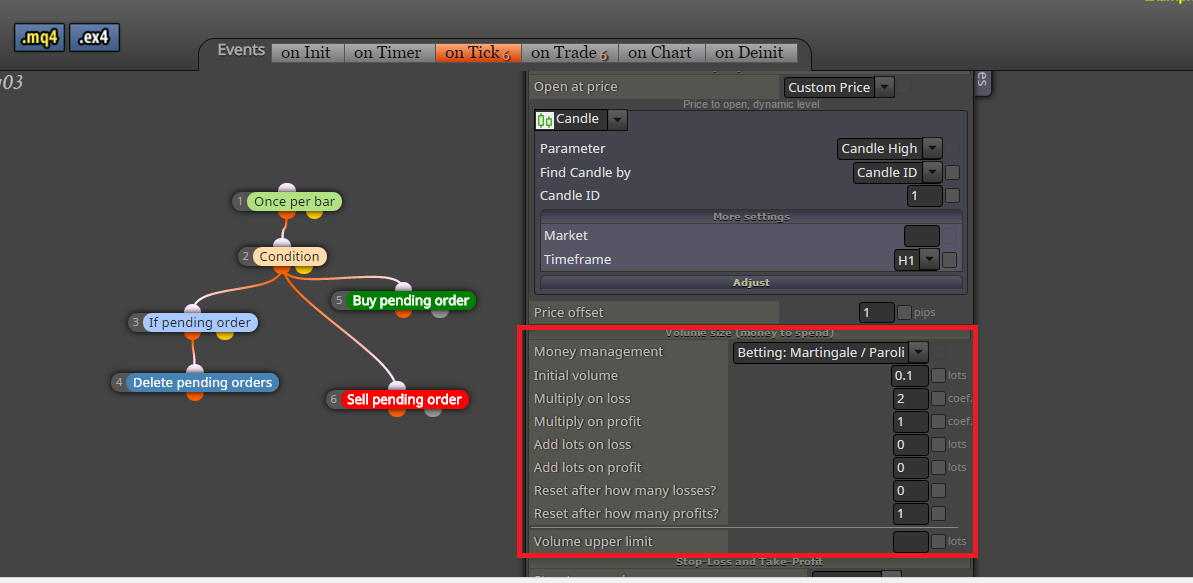The width and height of the screenshot is (1193, 583).
Task: Click the Price offset input field
Action: coord(876,312)
